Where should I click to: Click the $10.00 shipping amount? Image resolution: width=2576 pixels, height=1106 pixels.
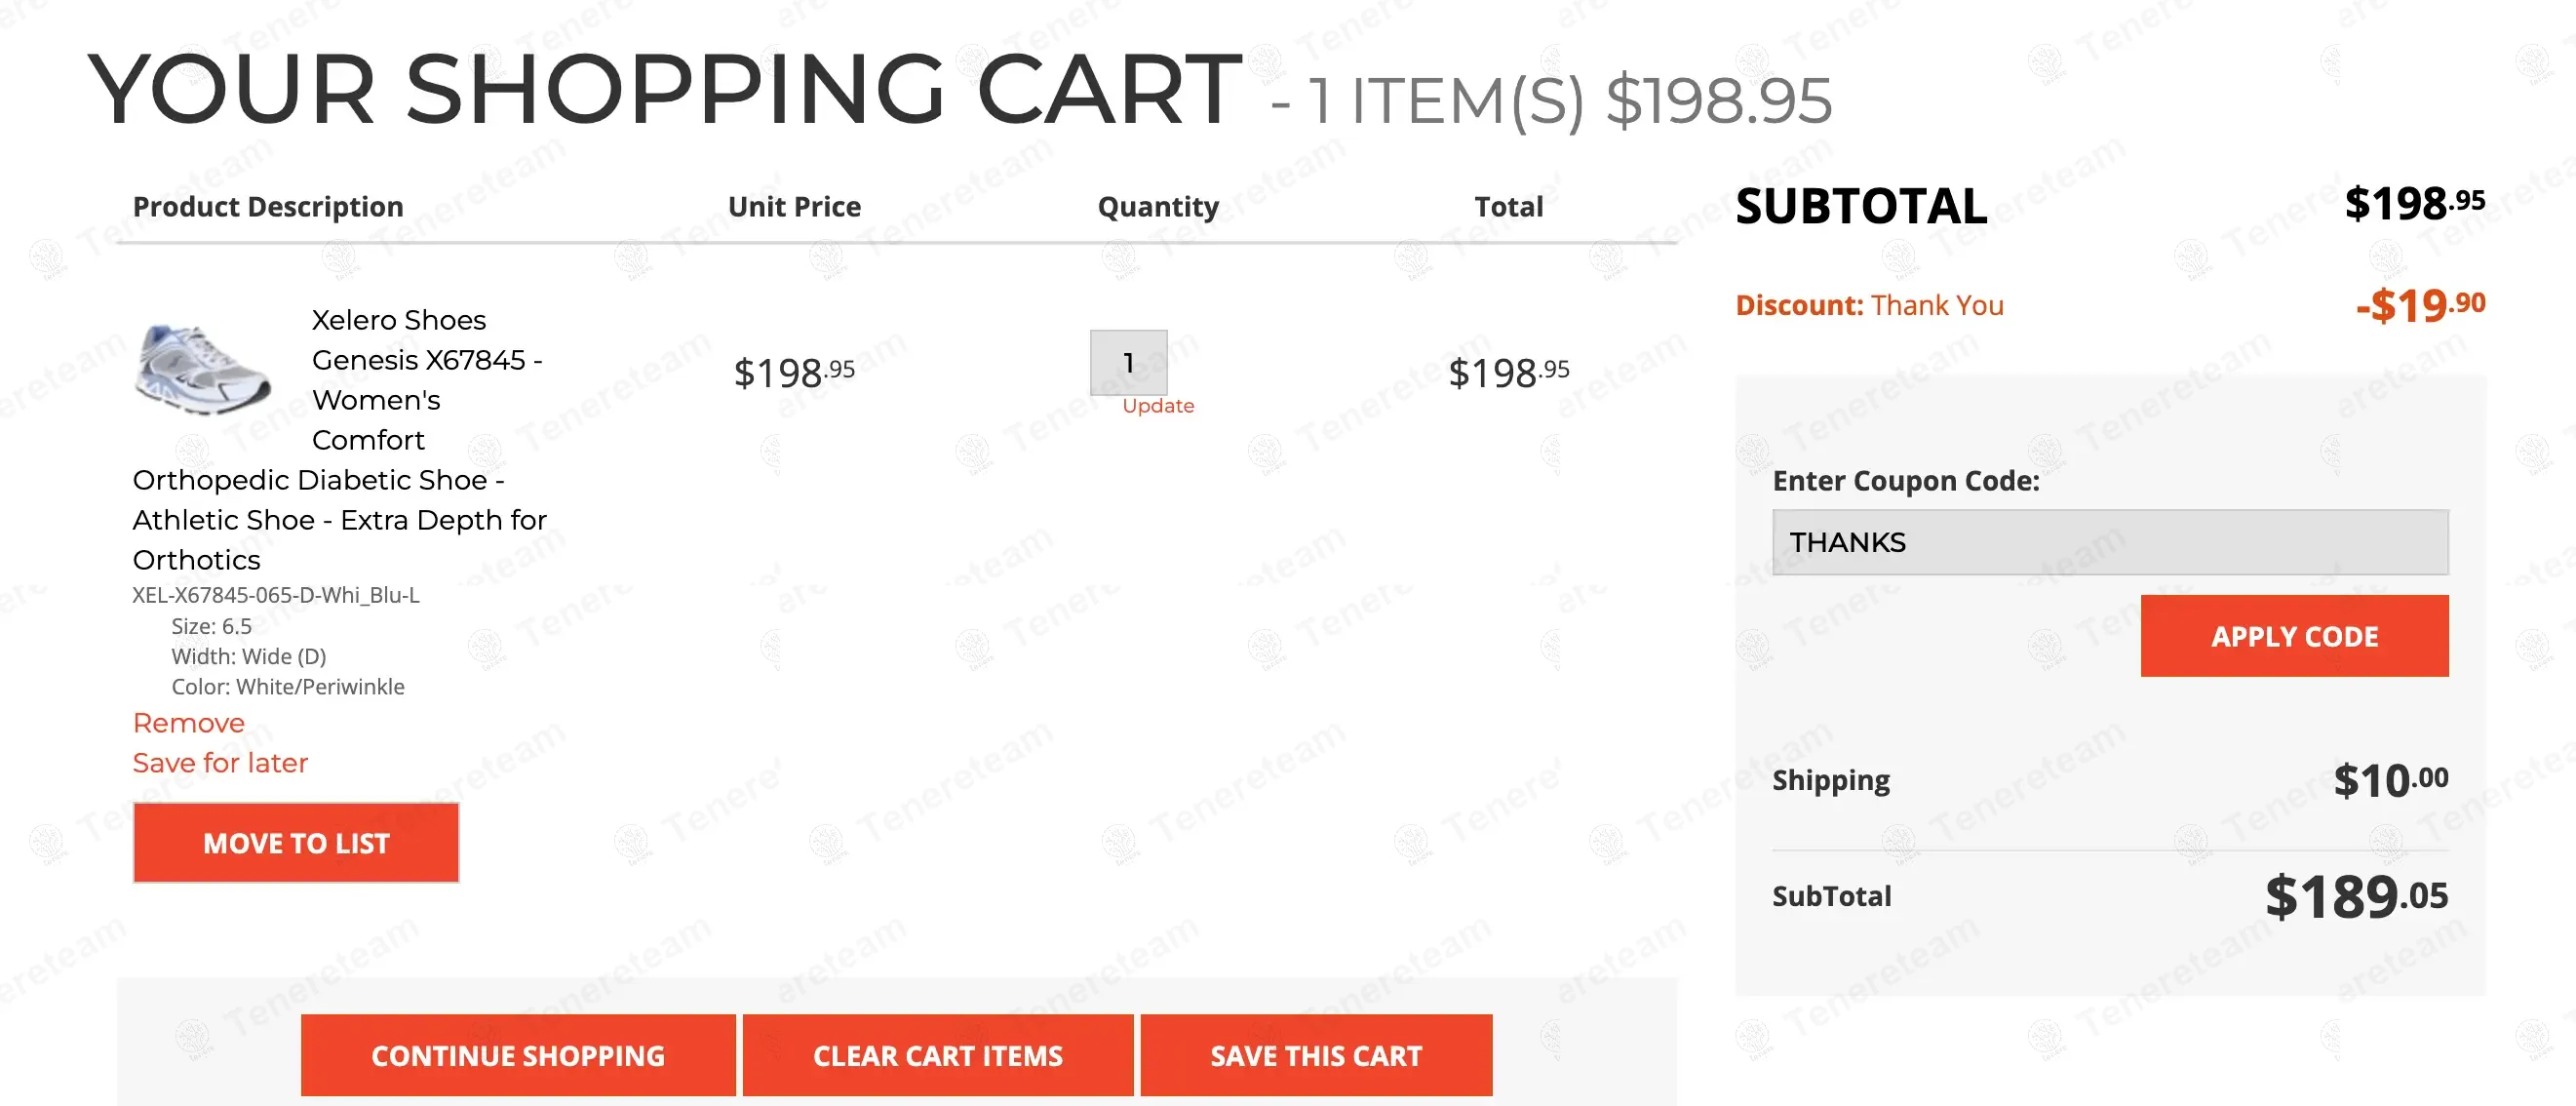click(x=2390, y=780)
